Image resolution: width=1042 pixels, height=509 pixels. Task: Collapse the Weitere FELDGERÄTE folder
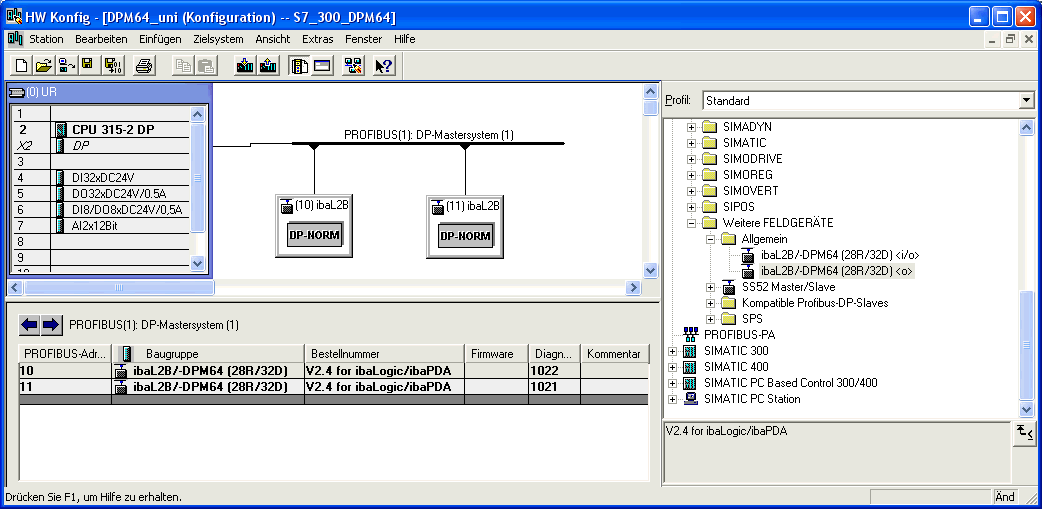coord(691,223)
